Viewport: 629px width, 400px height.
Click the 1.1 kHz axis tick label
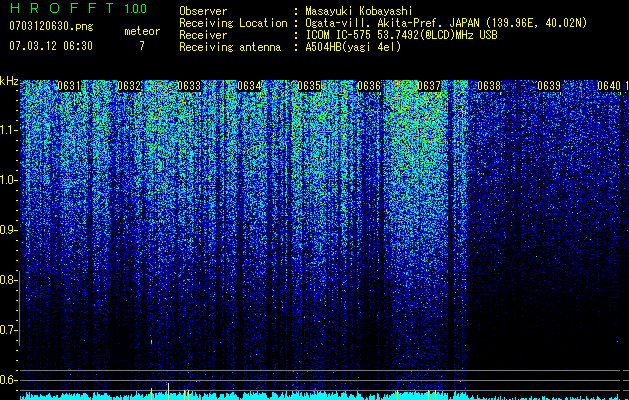8,130
